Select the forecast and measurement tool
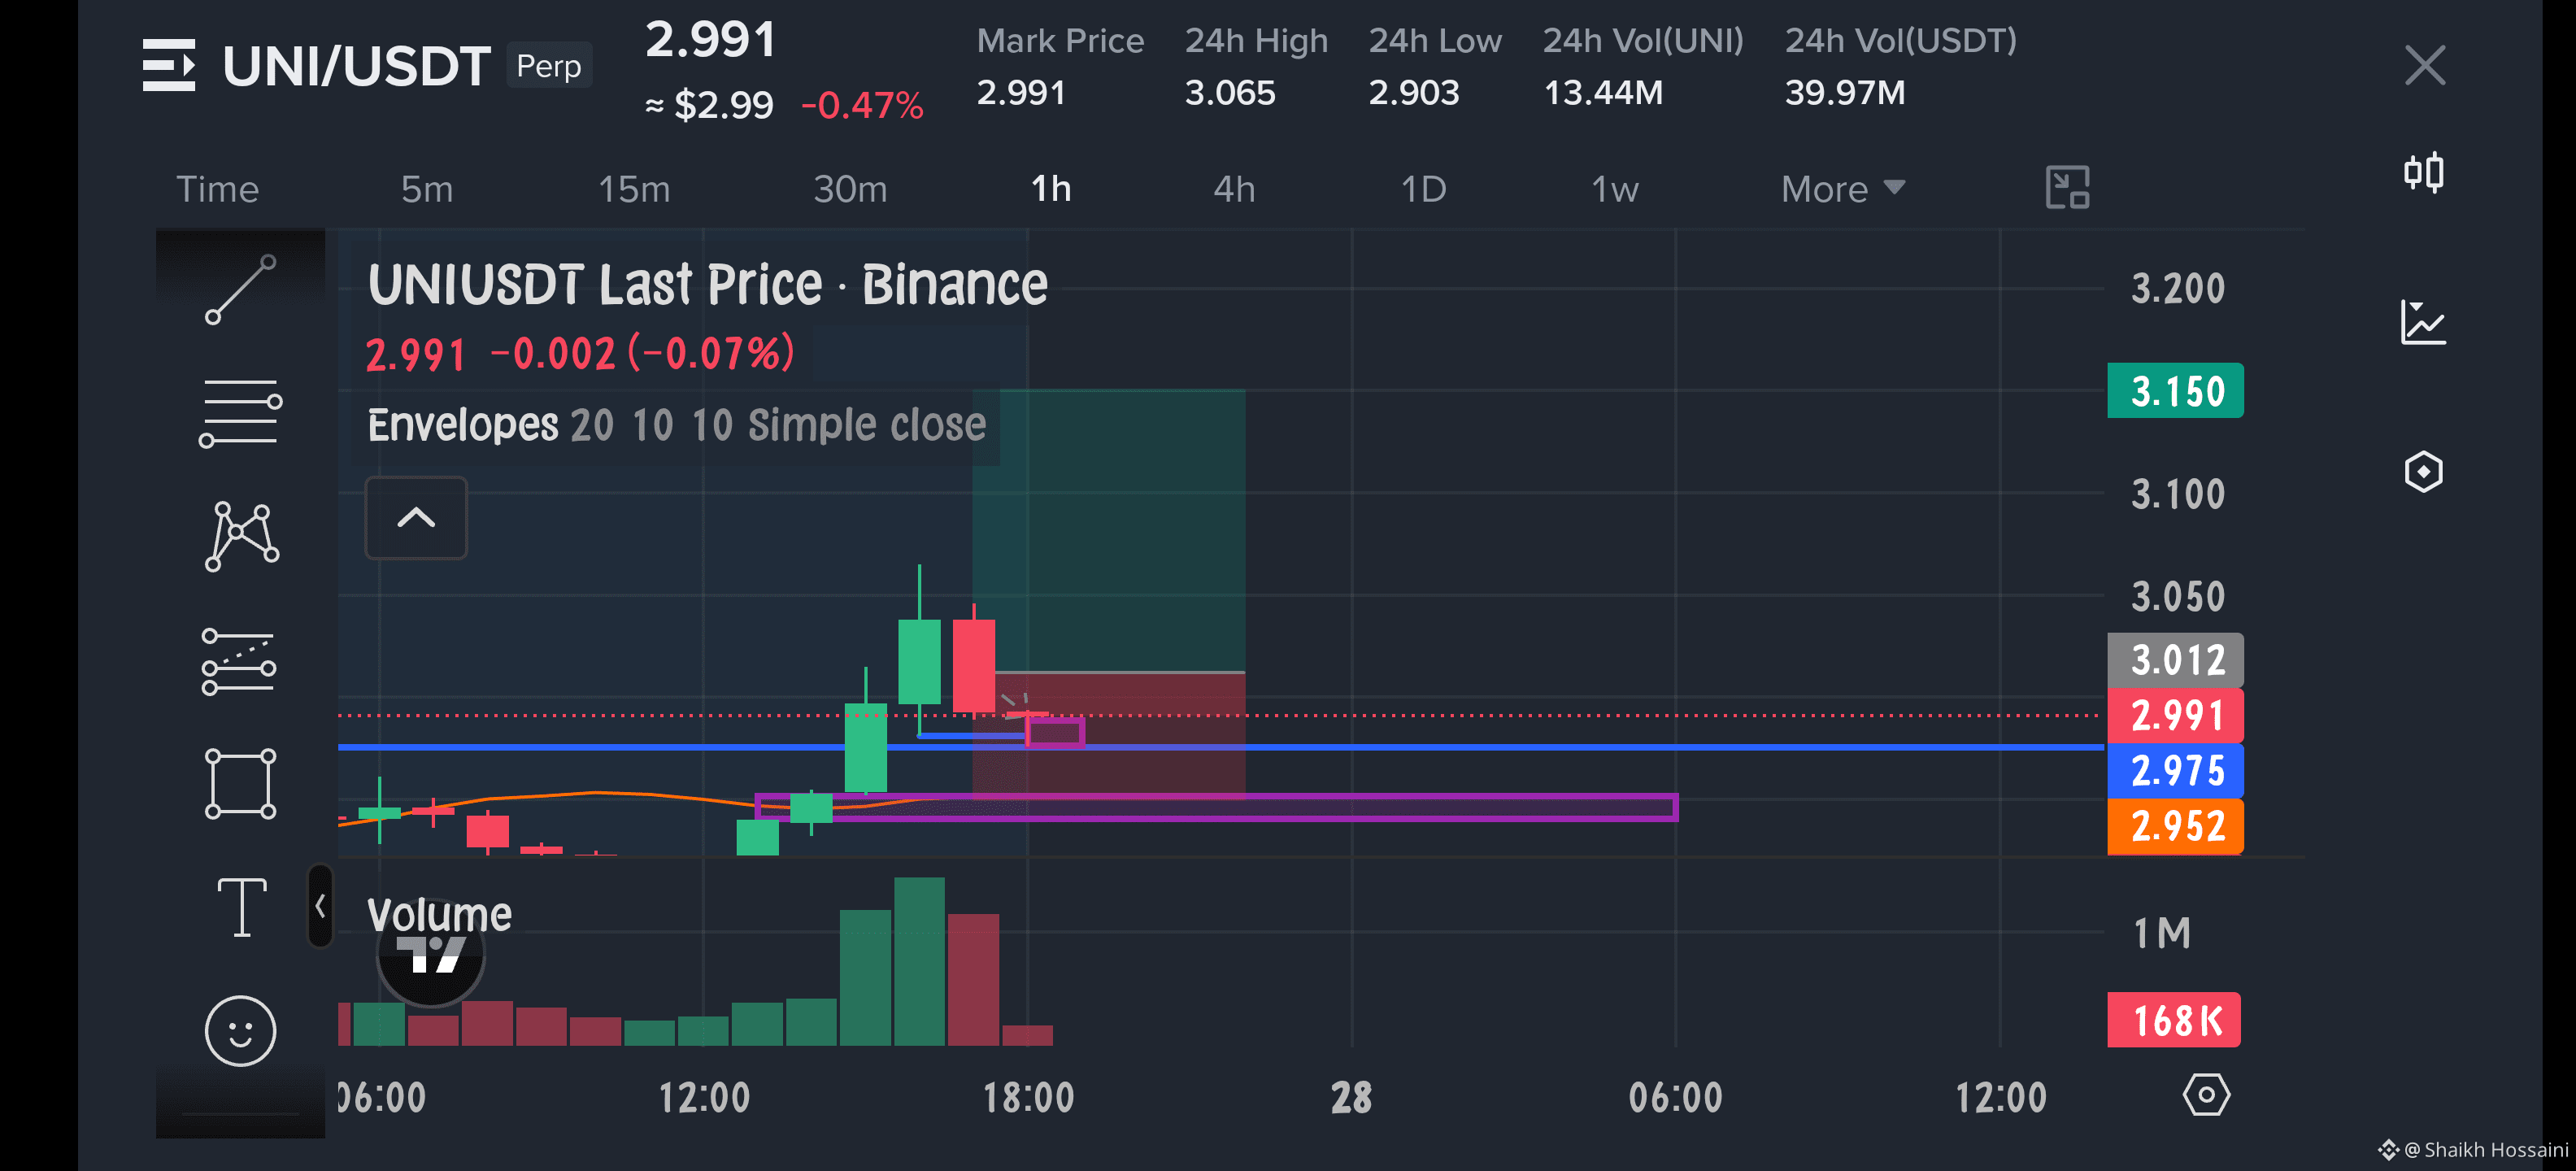This screenshot has width=2576, height=1171. click(x=239, y=661)
